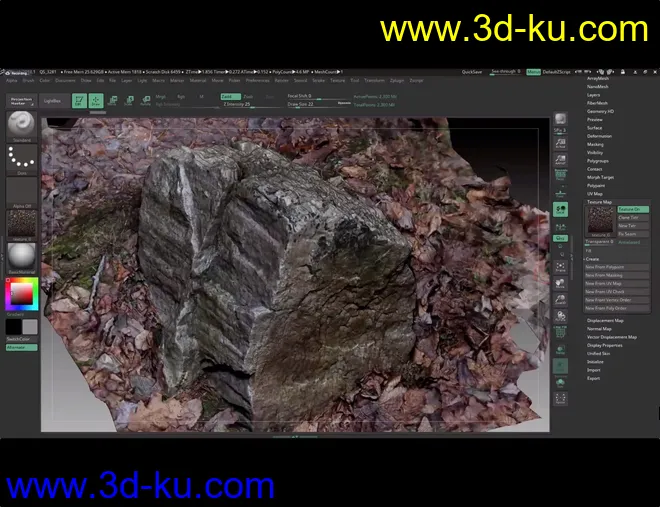The height and width of the screenshot is (507, 660).
Task: Toggle the green Qxyz rotation button
Action: [560, 238]
